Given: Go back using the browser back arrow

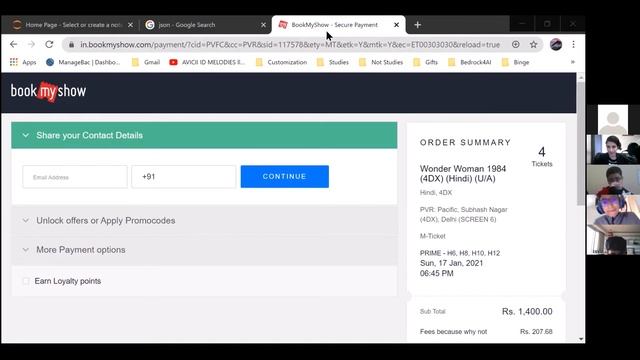Looking at the screenshot, I should [x=13, y=44].
